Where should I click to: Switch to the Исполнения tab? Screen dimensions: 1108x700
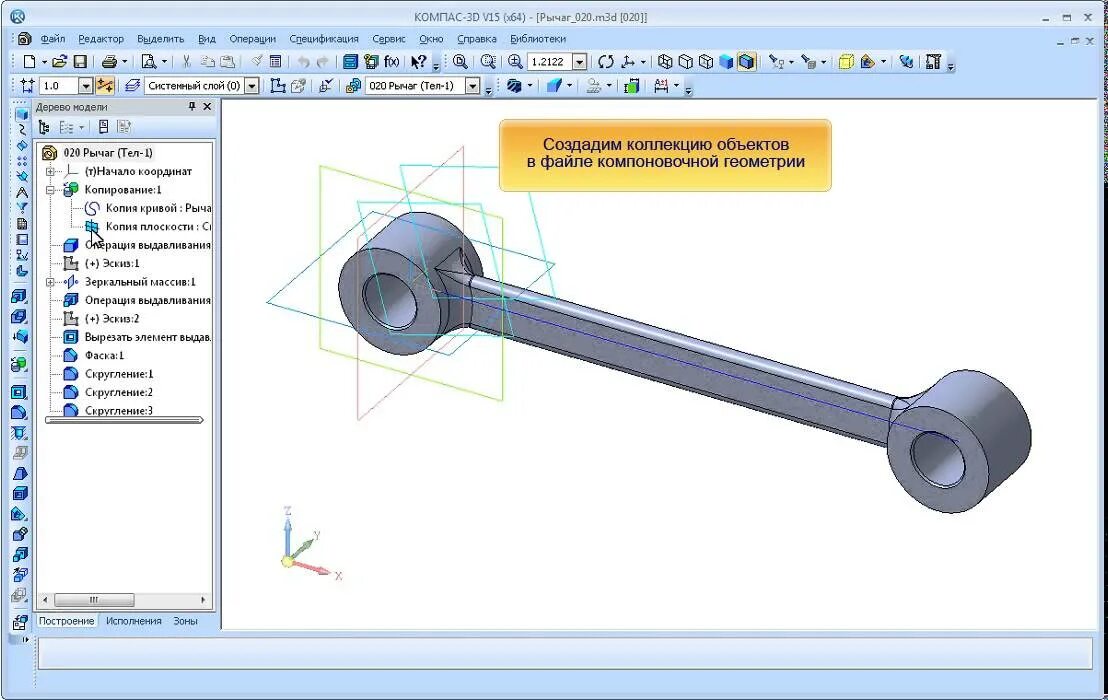[134, 621]
